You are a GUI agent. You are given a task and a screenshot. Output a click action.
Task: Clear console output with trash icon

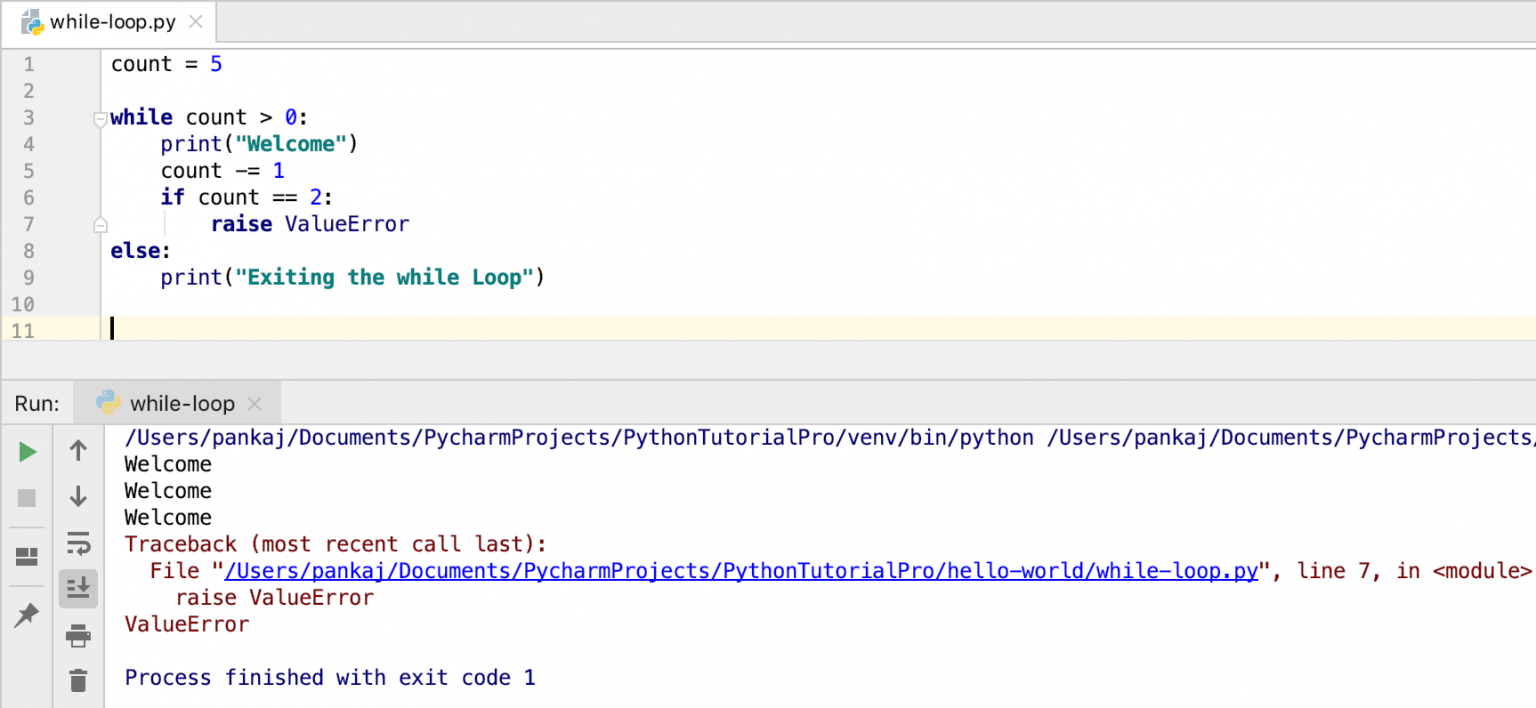pyautogui.click(x=78, y=680)
